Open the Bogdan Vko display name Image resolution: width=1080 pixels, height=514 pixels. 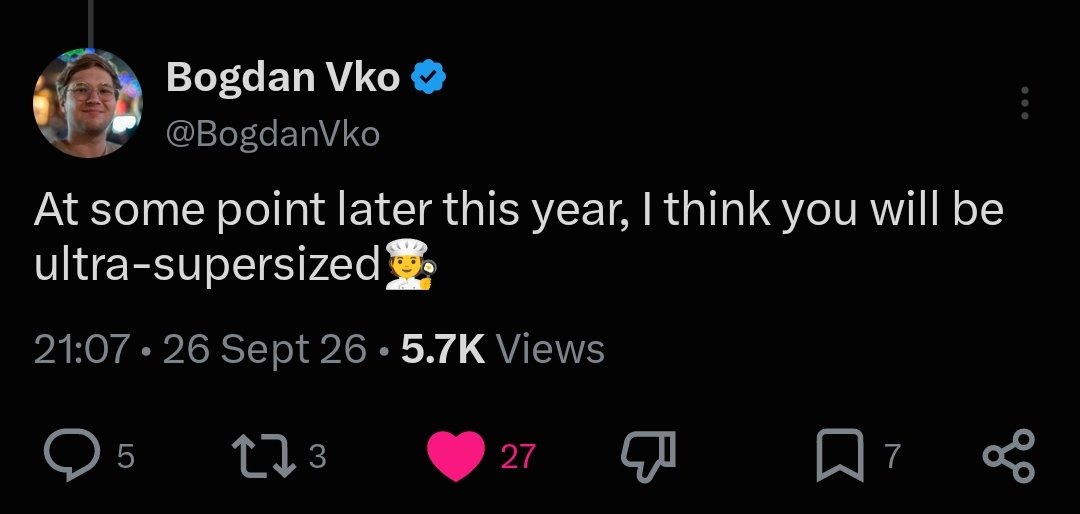click(x=283, y=76)
